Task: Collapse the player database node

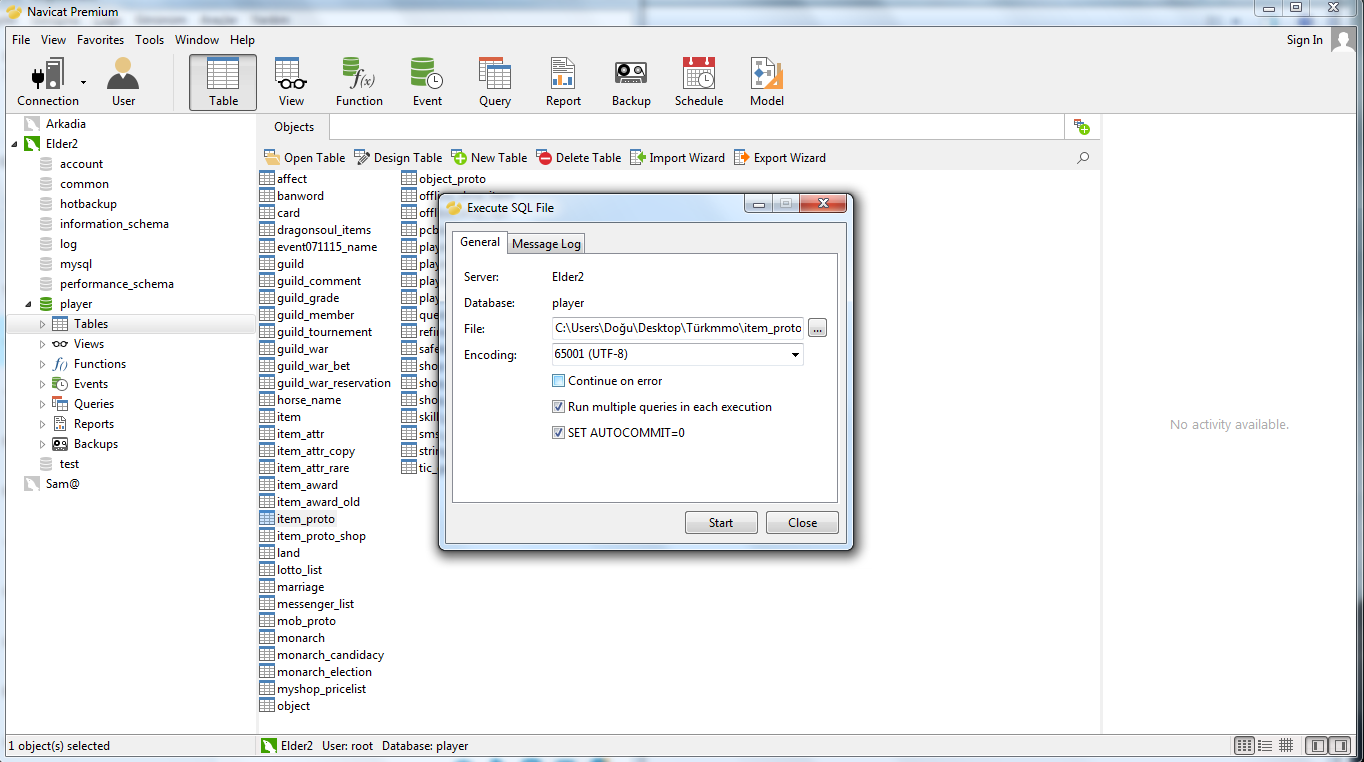Action: pyautogui.click(x=28, y=304)
